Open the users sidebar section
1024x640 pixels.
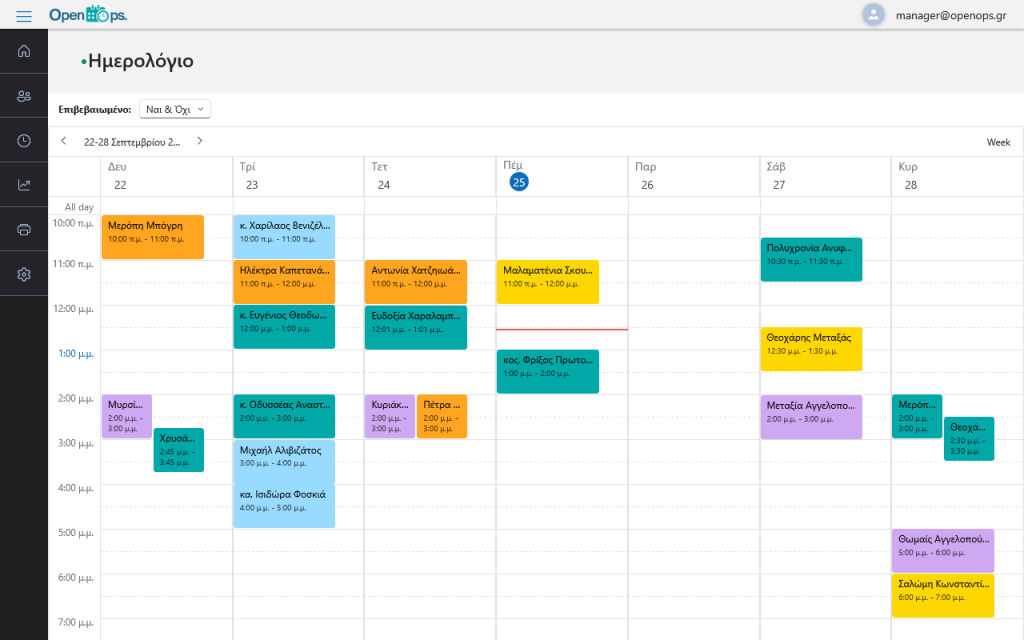[24, 96]
